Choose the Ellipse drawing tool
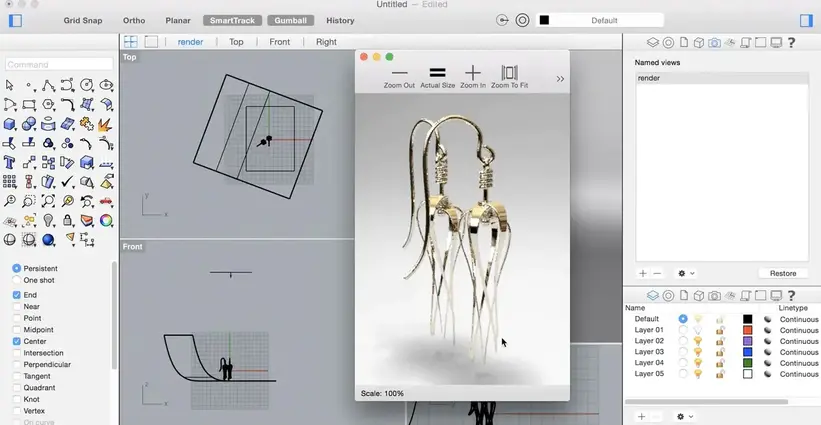Image resolution: width=821 pixels, height=425 pixels. [106, 85]
